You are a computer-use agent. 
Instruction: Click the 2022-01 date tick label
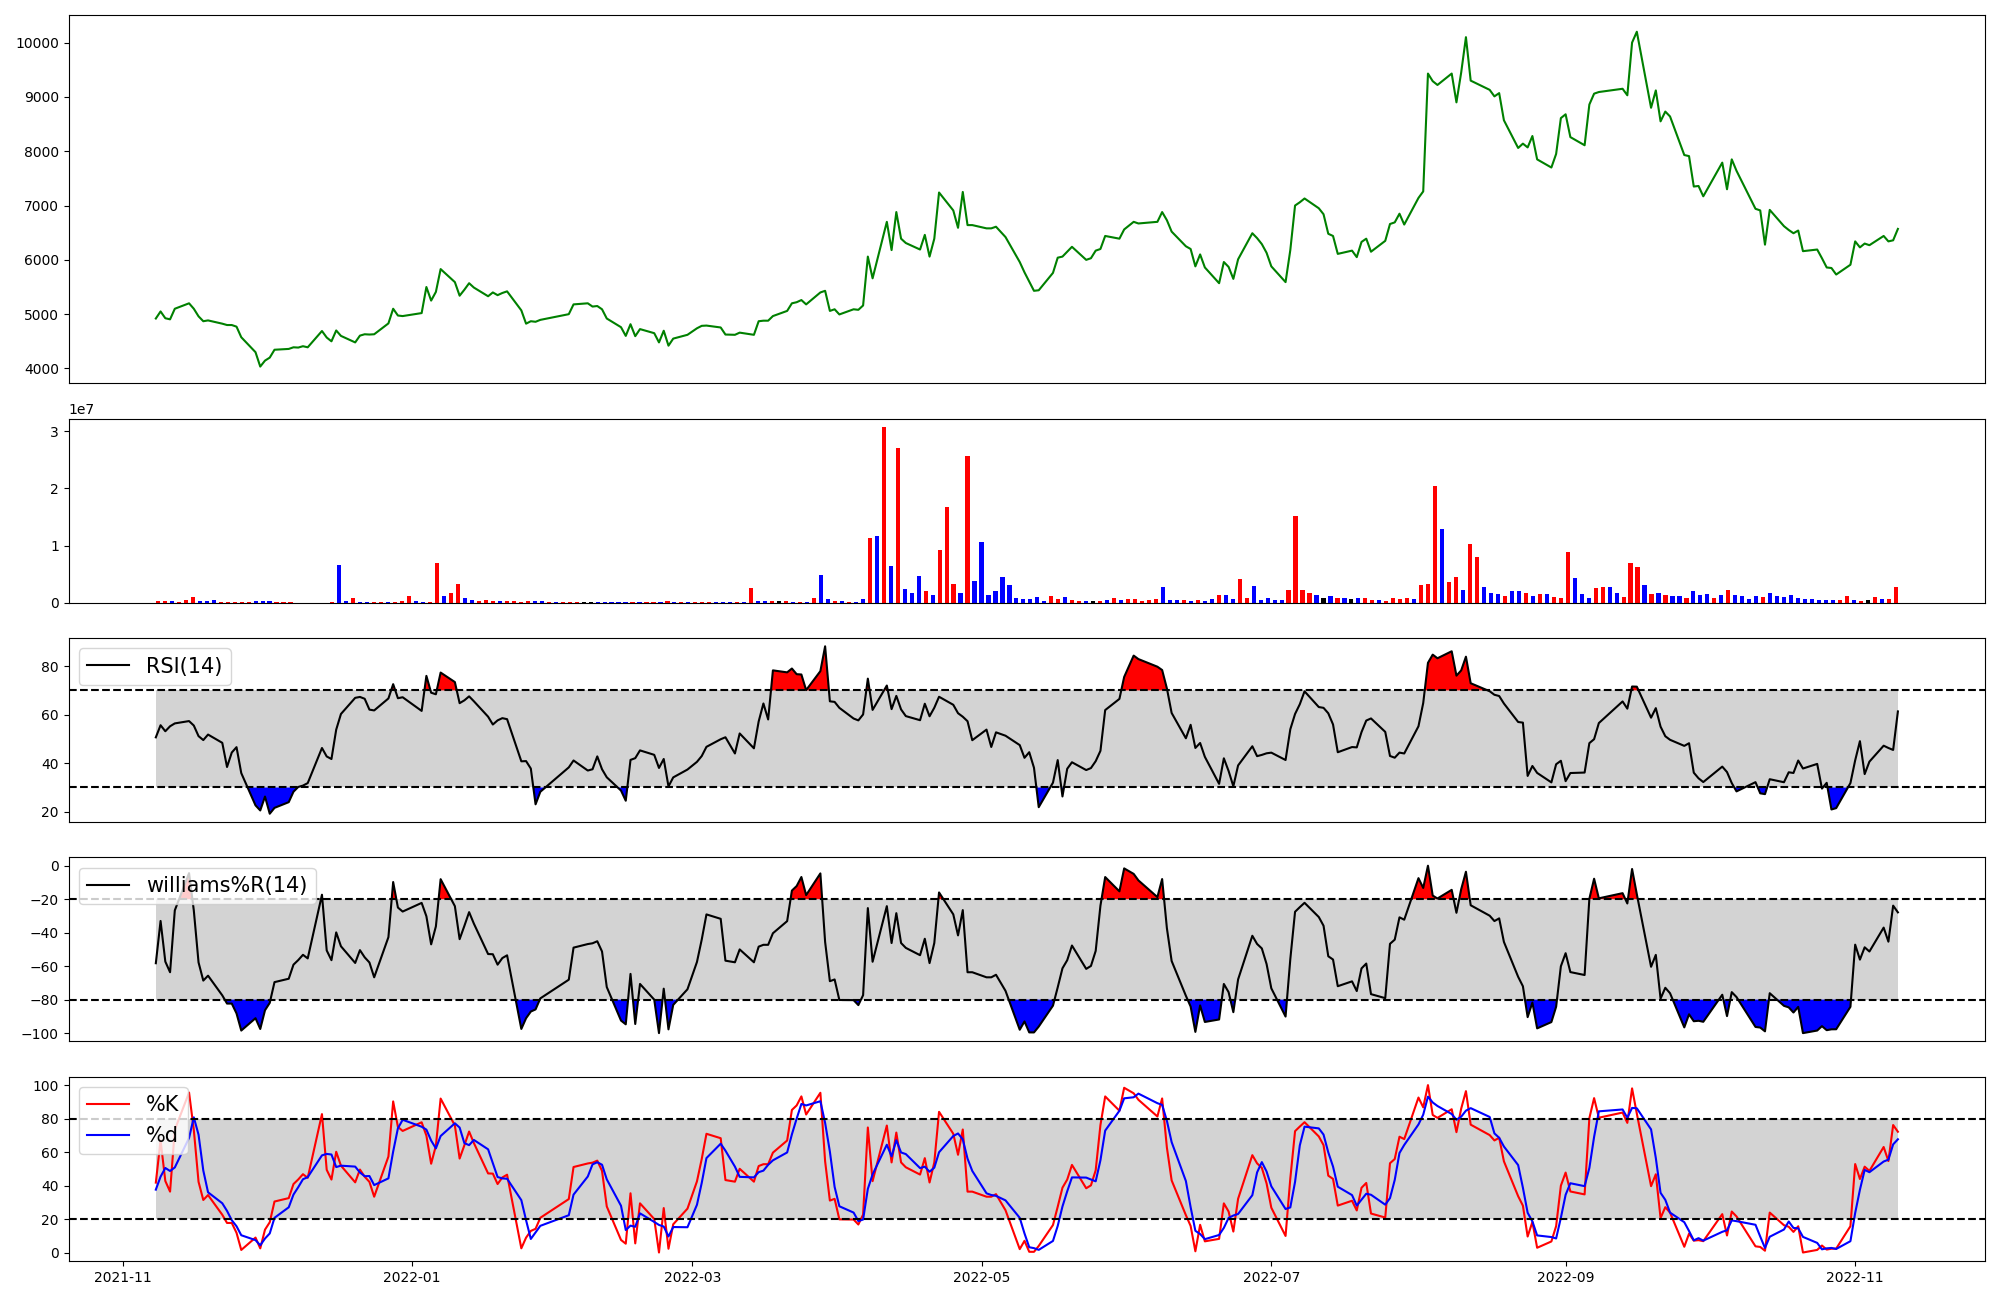pos(412,1277)
